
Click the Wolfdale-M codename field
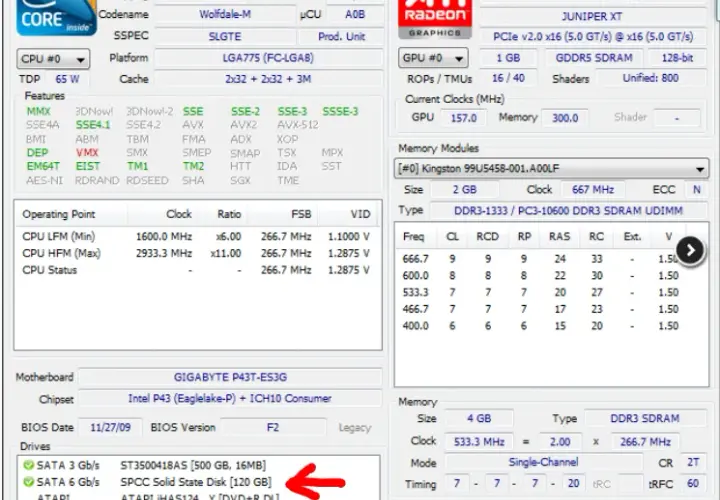(225, 14)
